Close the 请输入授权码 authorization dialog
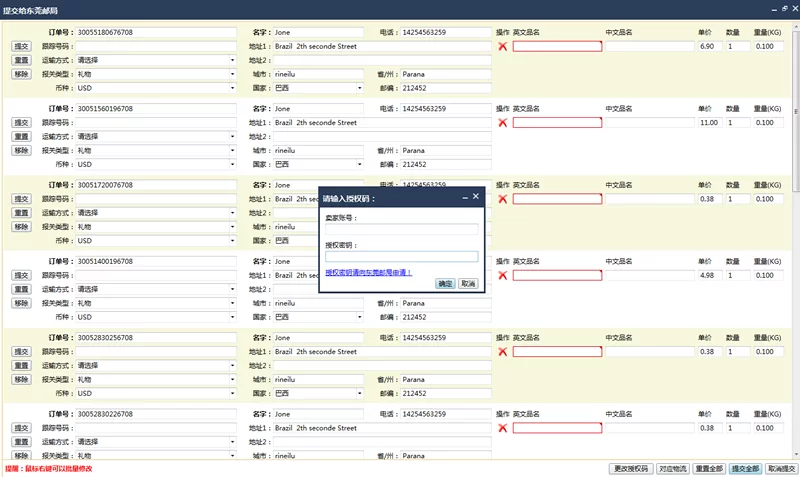The width and height of the screenshot is (800, 477). click(476, 198)
